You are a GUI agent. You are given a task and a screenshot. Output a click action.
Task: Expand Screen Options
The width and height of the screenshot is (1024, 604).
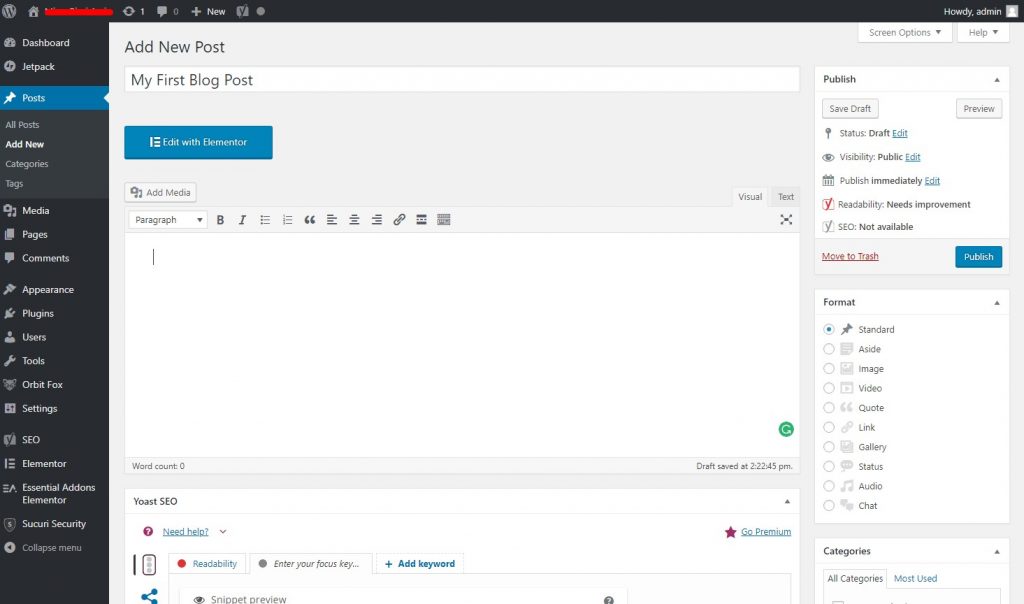coord(904,33)
